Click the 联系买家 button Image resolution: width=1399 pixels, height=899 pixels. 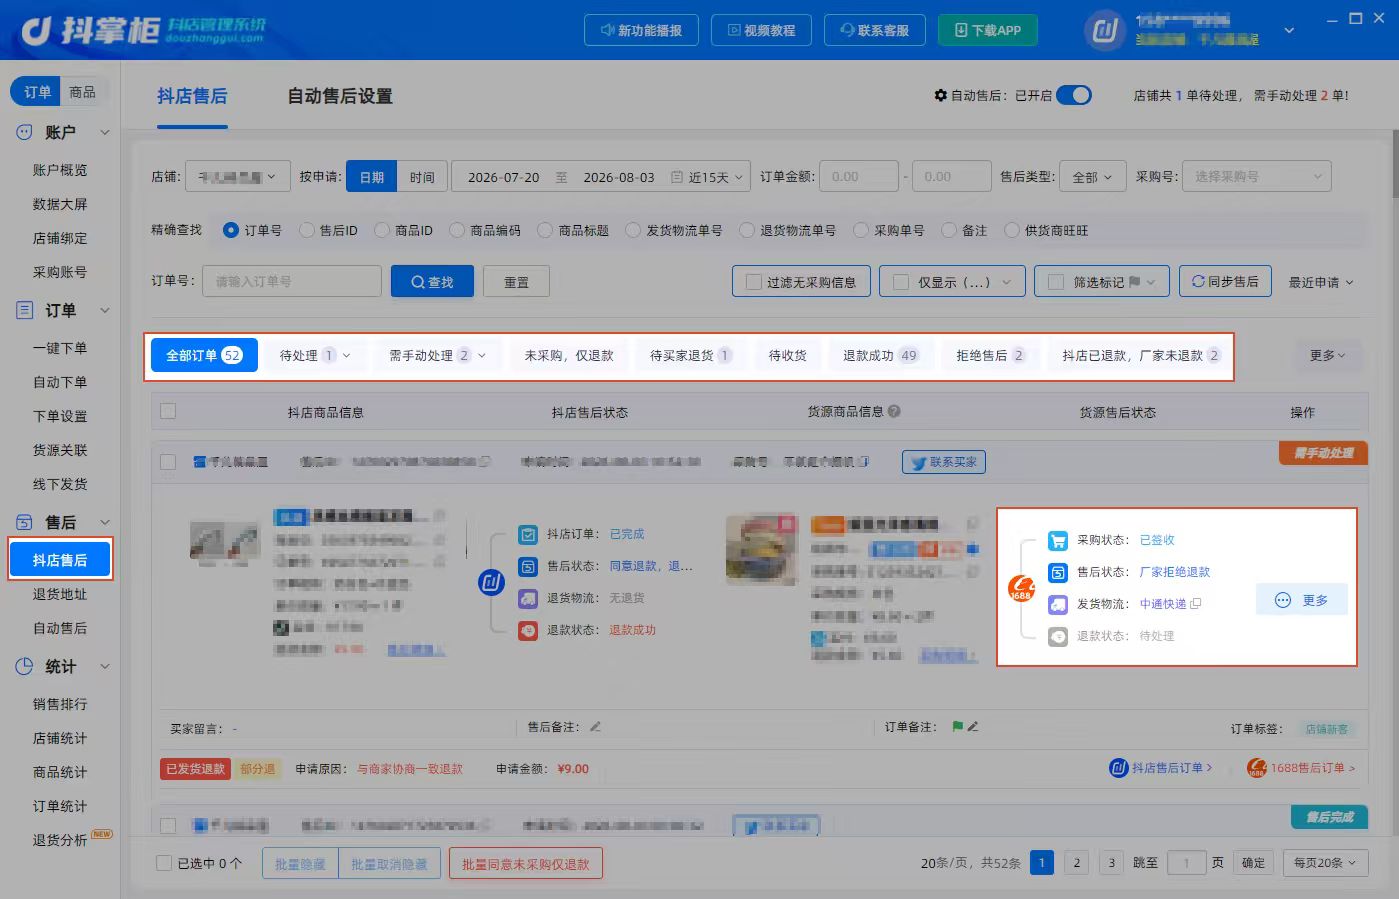[x=944, y=462]
